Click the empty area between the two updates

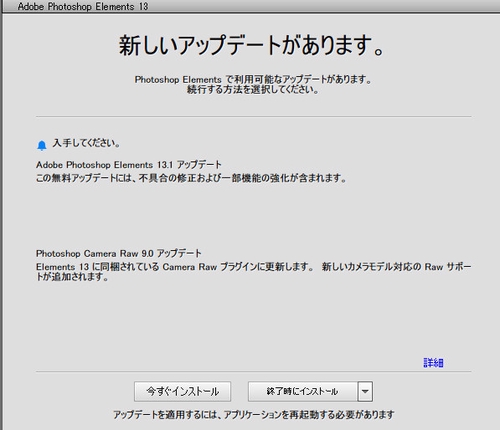point(254,216)
